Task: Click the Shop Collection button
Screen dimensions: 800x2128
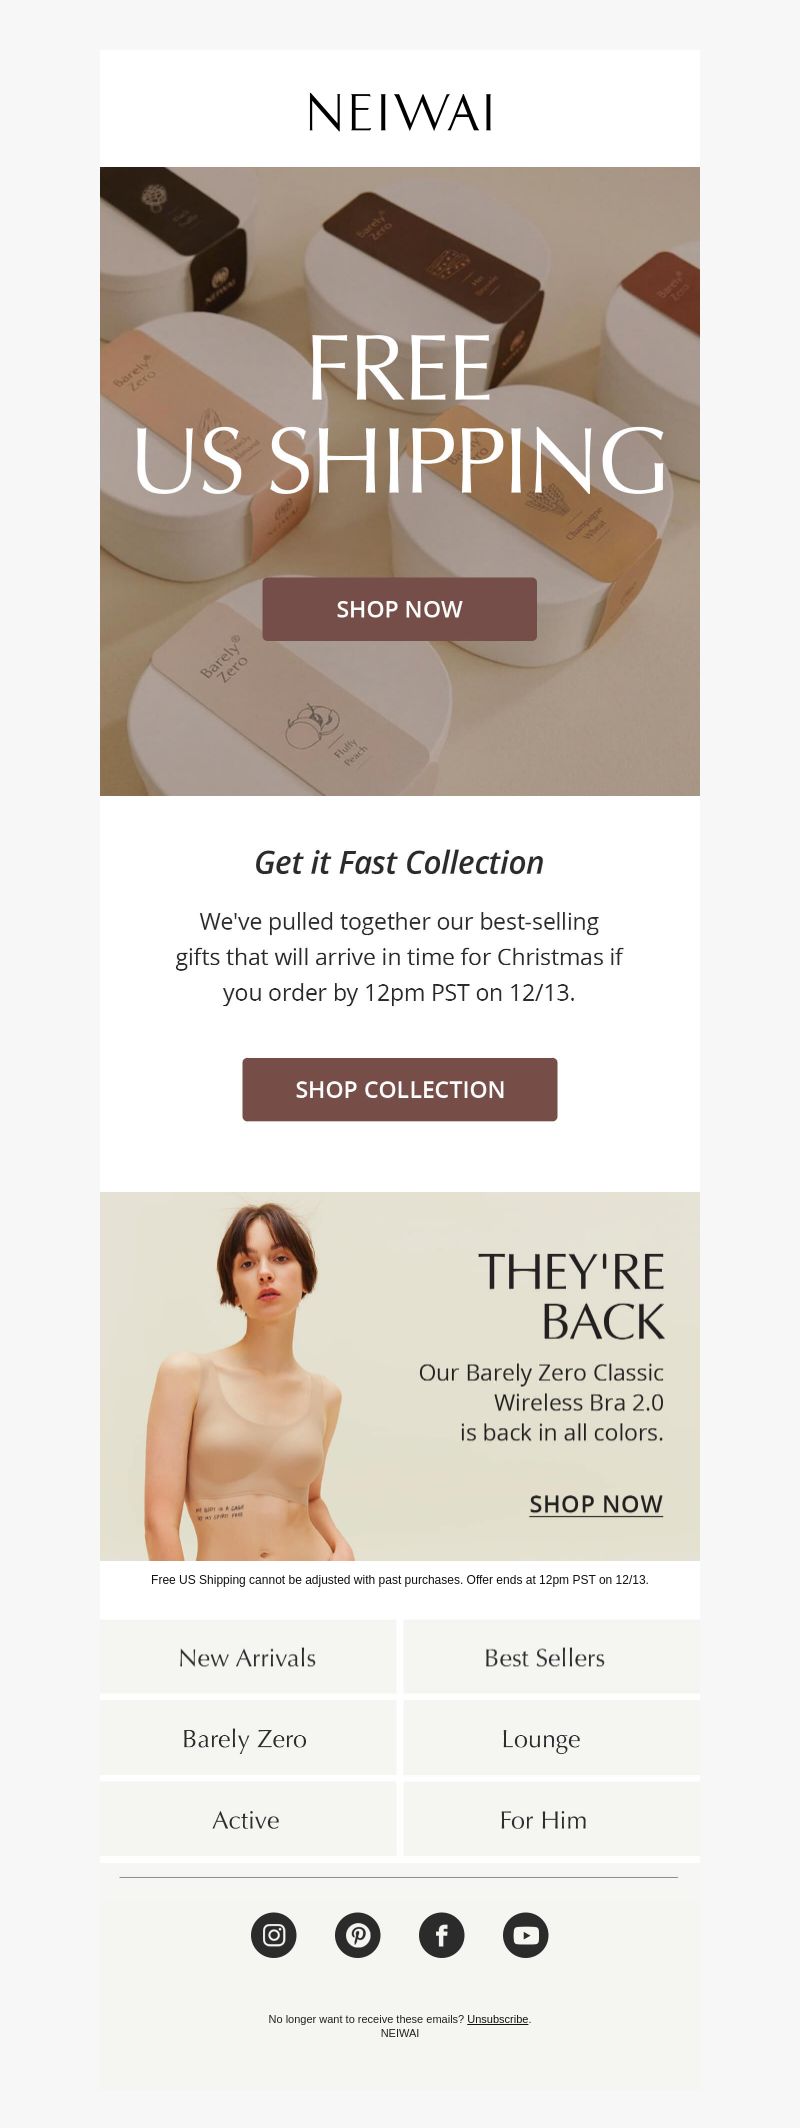Action: pyautogui.click(x=400, y=1089)
